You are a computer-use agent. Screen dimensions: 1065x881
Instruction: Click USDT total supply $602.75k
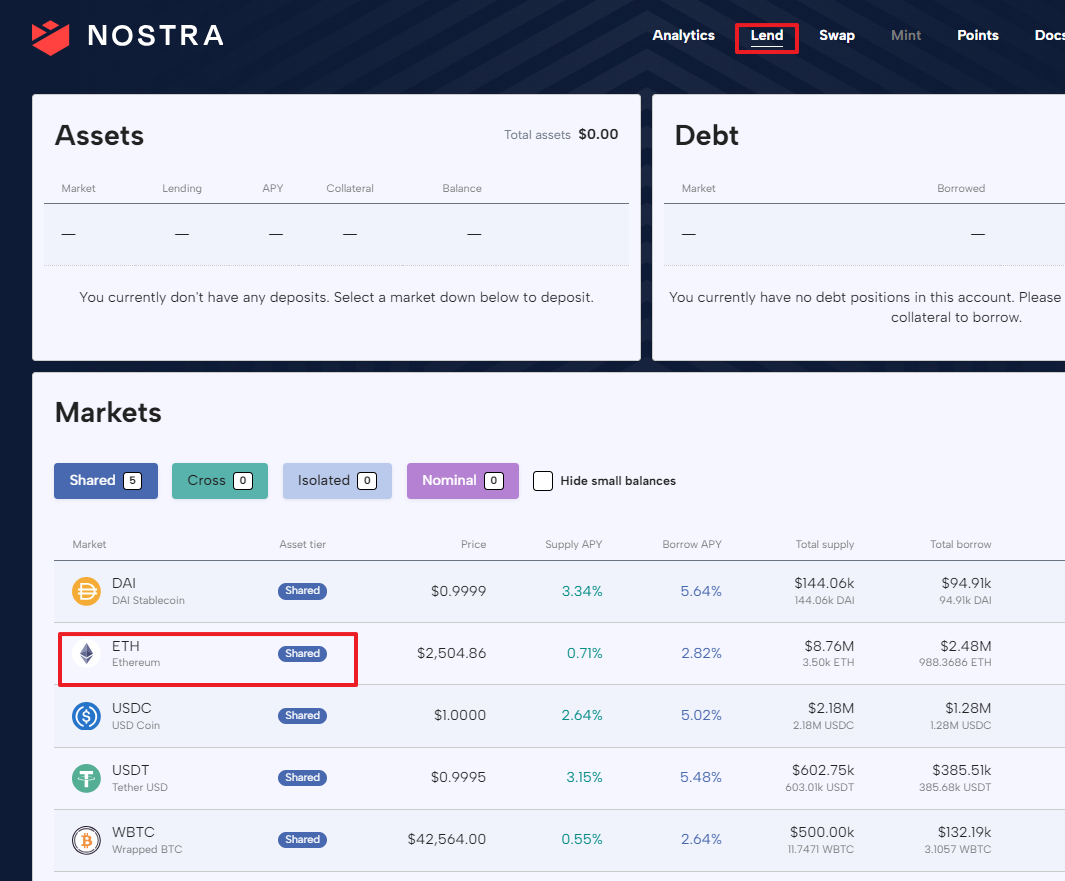point(823,770)
